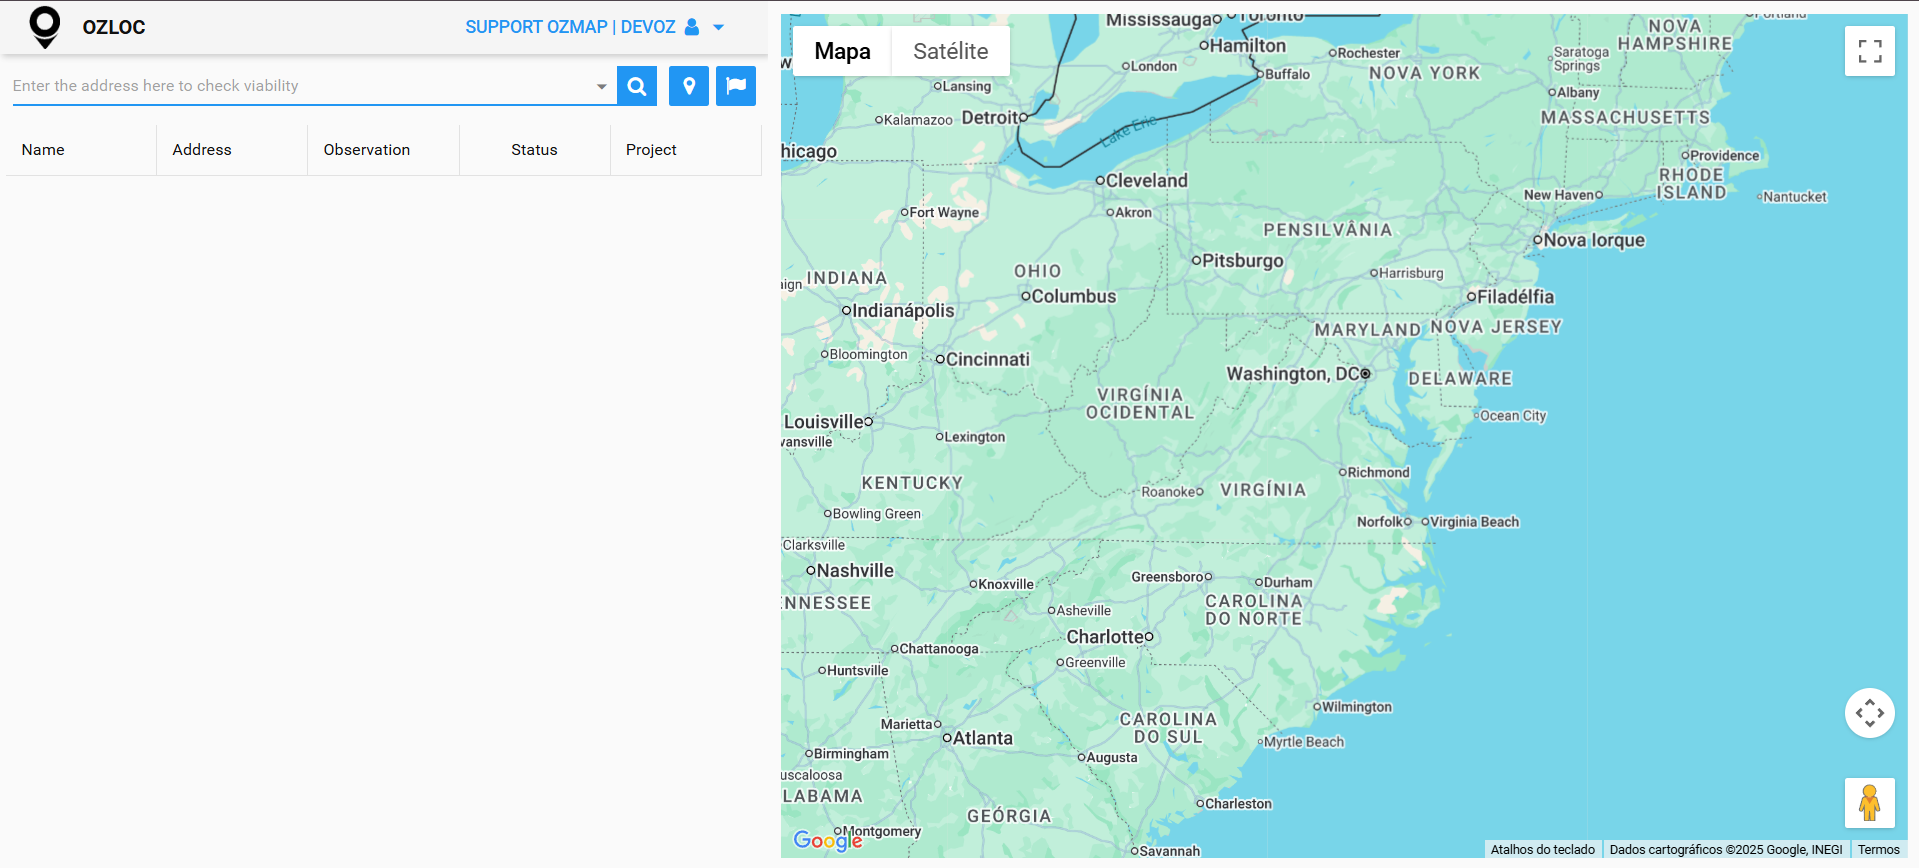Expand the account dropdown caret
Screen dimensions: 1919x868
click(718, 28)
